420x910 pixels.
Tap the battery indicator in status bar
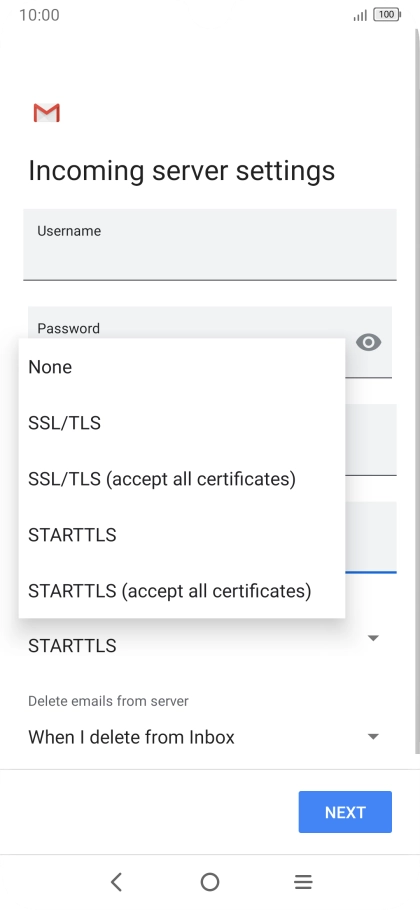click(387, 15)
